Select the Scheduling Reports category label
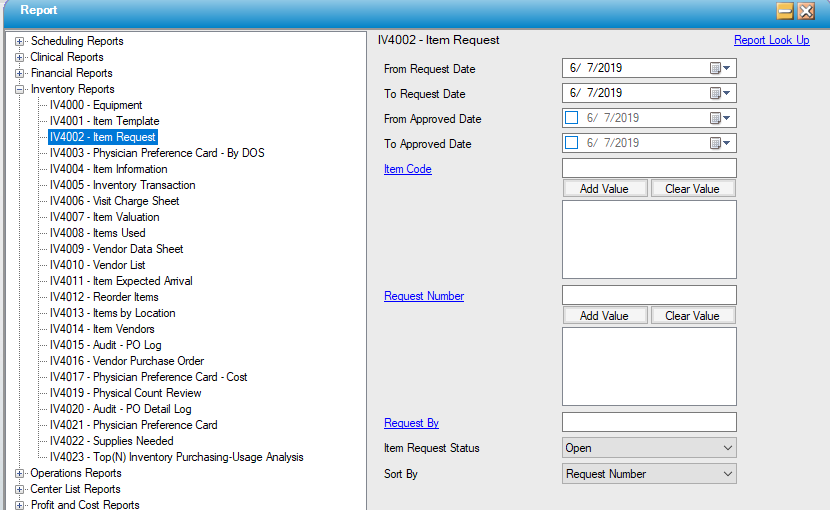 (77, 41)
